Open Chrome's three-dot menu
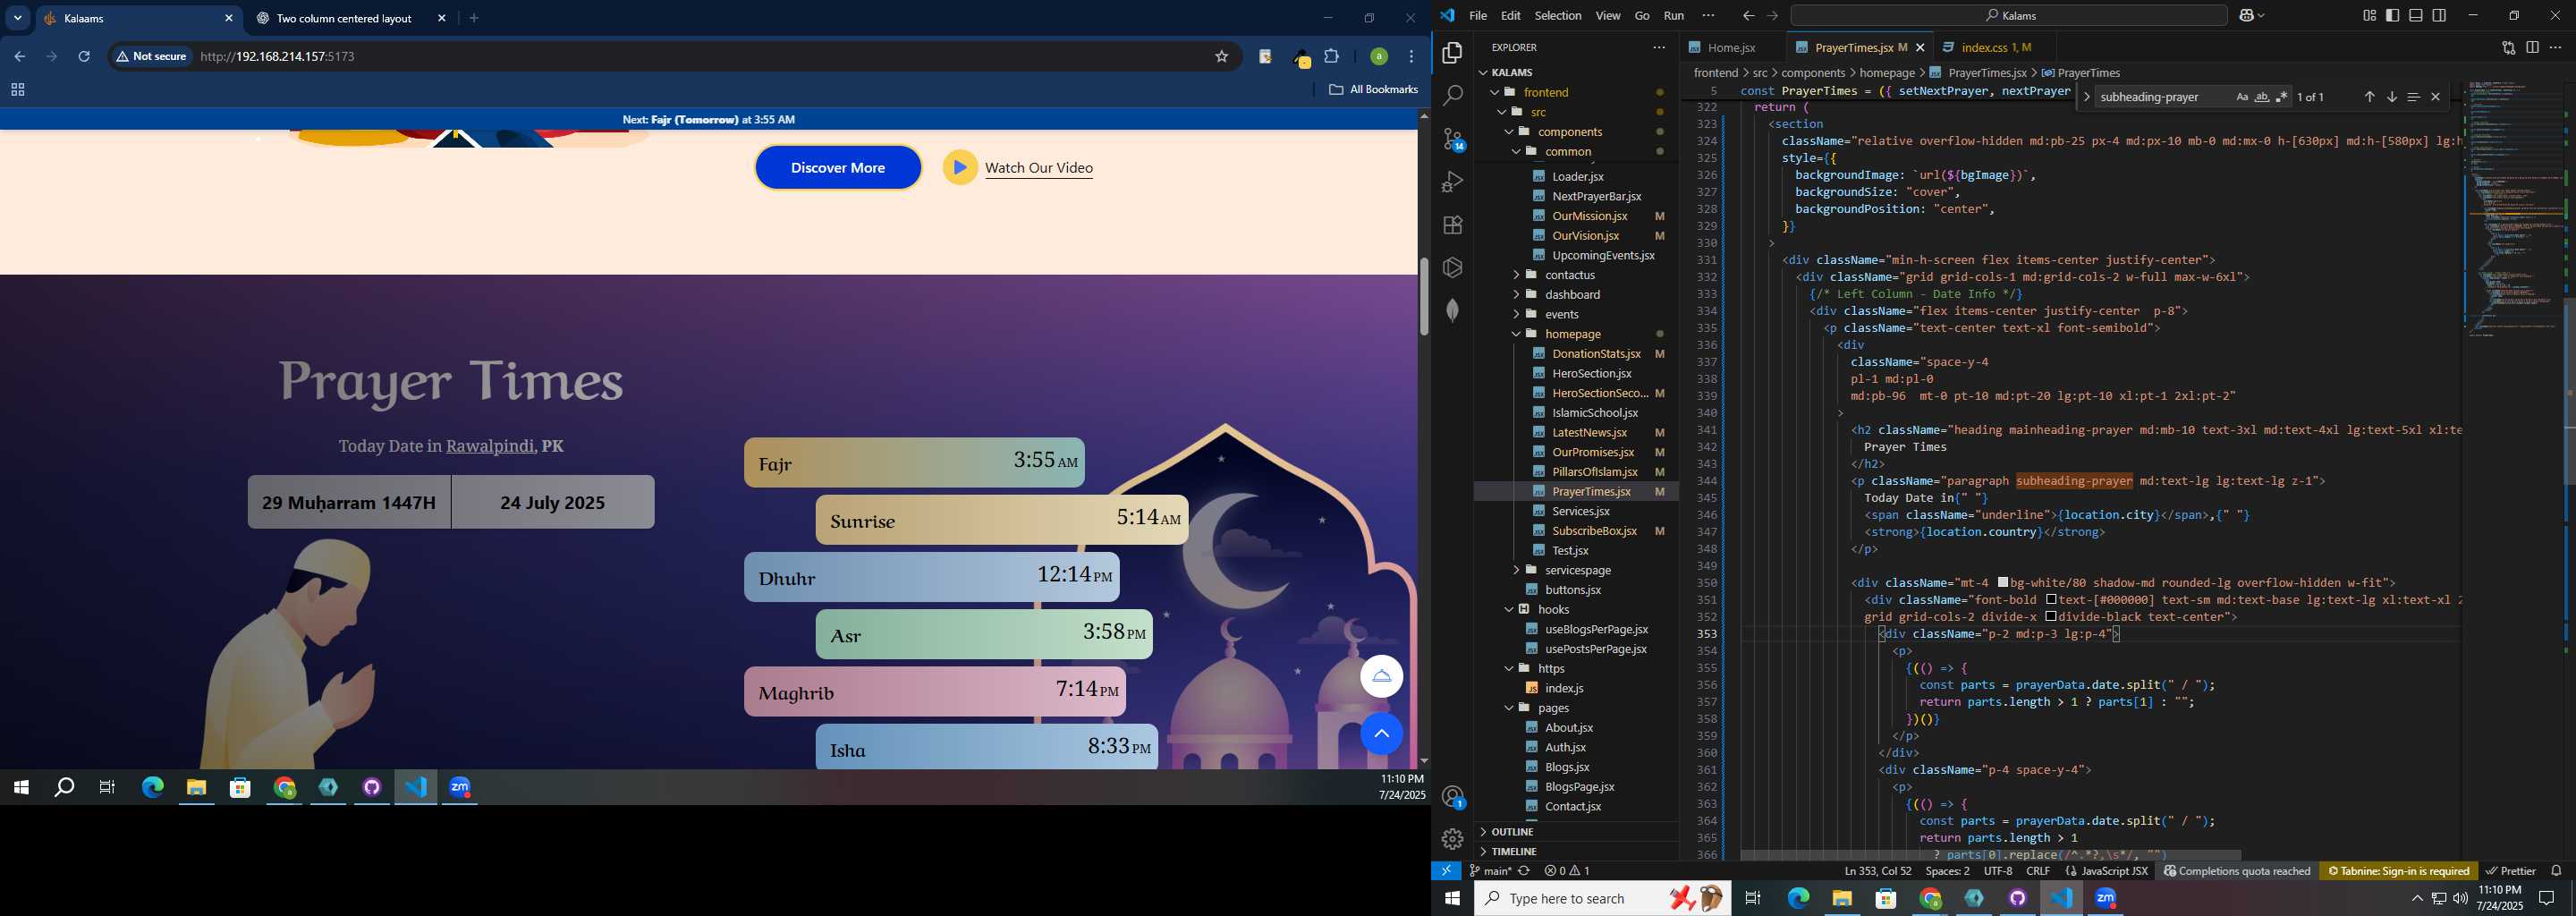The image size is (2576, 916). [1412, 57]
